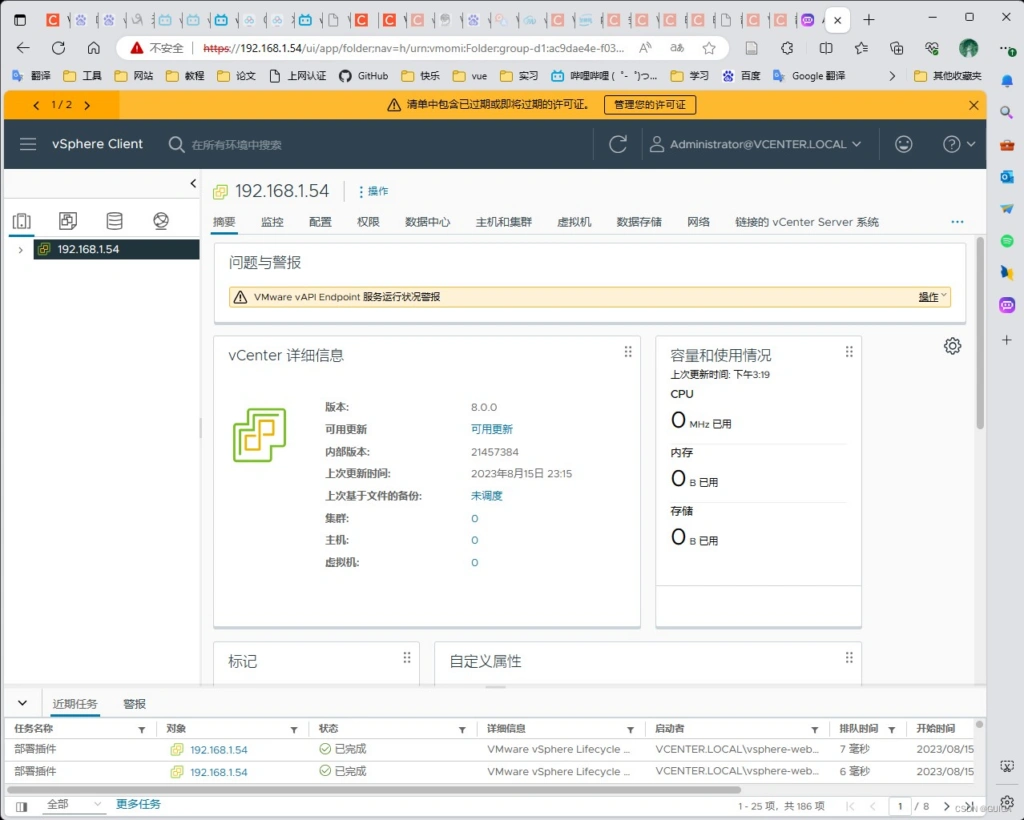
Task: Add page to browser favorites star
Action: click(709, 48)
